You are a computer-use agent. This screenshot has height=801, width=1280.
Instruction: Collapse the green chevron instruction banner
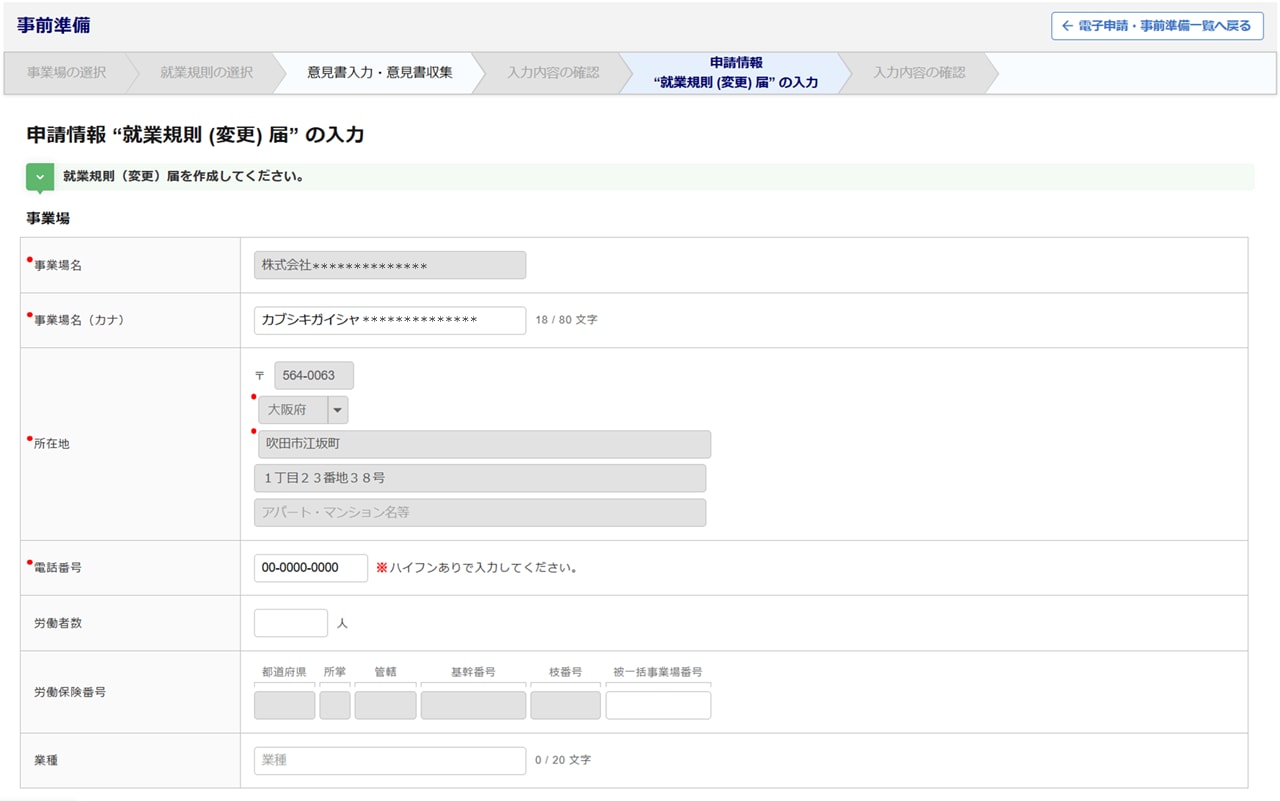coord(39,177)
